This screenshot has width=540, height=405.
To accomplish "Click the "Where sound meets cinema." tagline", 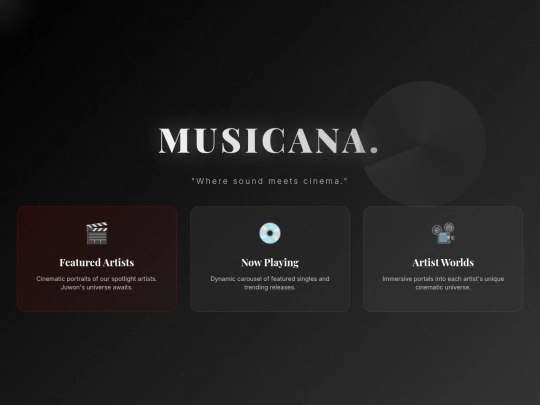I will [270, 181].
